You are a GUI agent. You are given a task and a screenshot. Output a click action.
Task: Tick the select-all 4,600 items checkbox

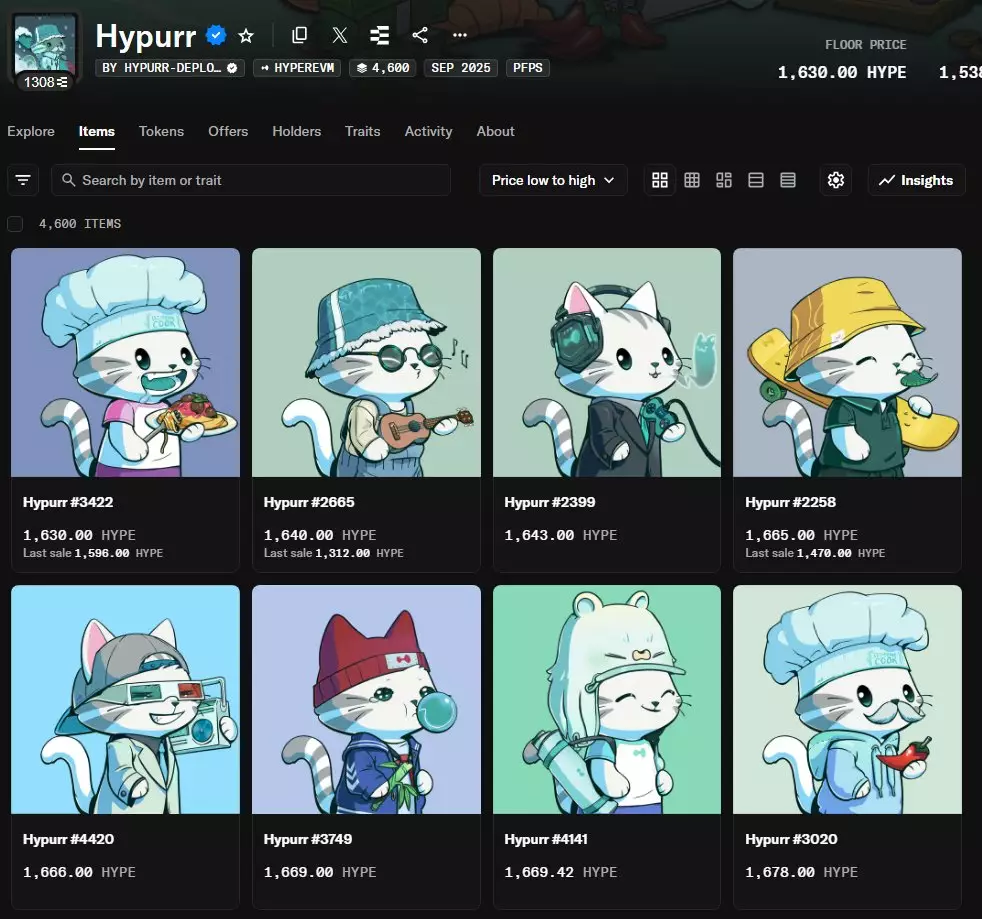(x=15, y=224)
